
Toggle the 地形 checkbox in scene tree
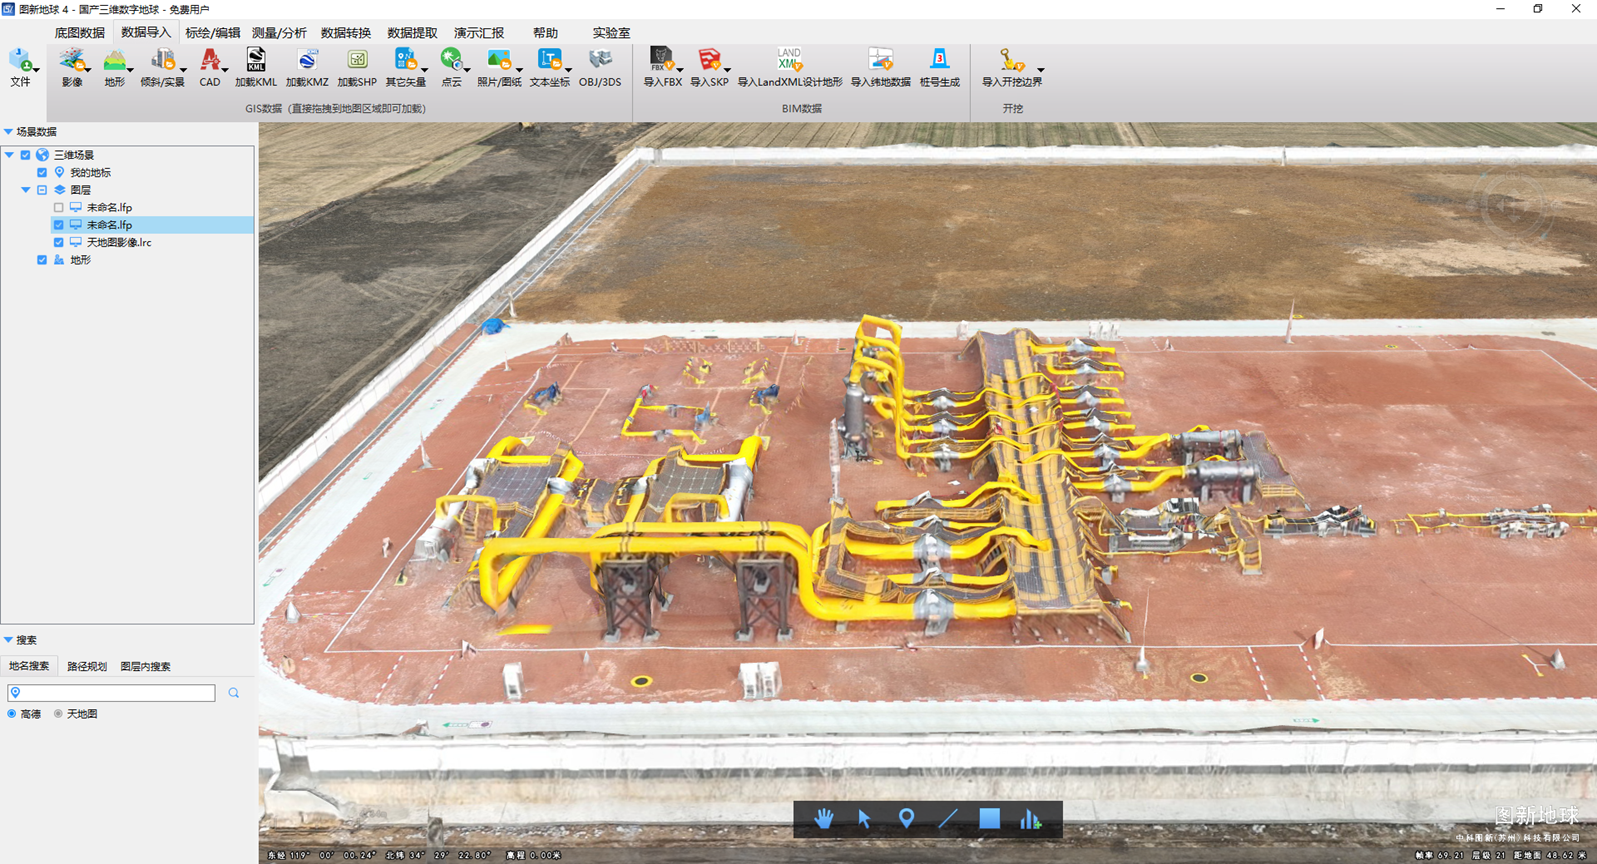click(x=42, y=260)
